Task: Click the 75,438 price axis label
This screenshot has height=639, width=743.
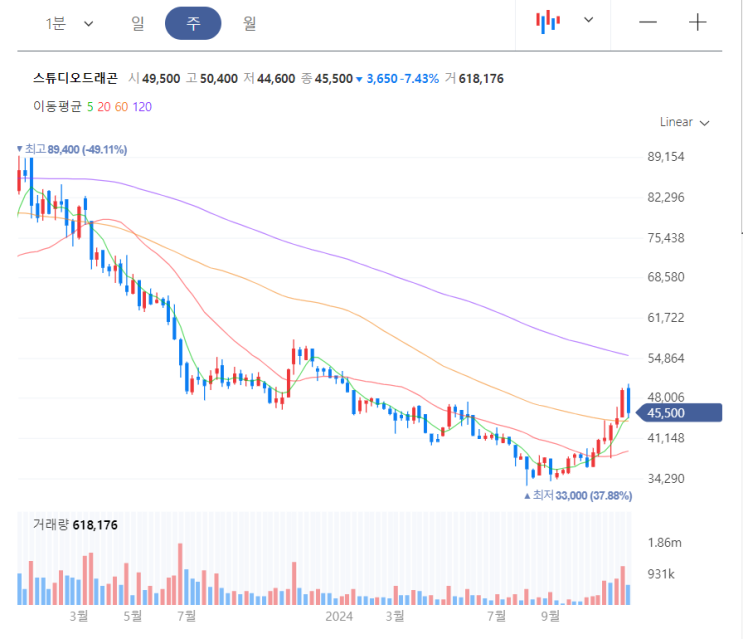Action: point(666,238)
